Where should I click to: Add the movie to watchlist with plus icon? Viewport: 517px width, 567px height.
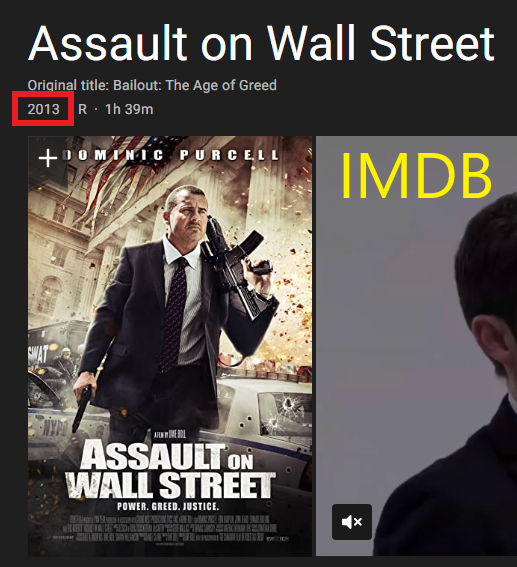tap(48, 158)
